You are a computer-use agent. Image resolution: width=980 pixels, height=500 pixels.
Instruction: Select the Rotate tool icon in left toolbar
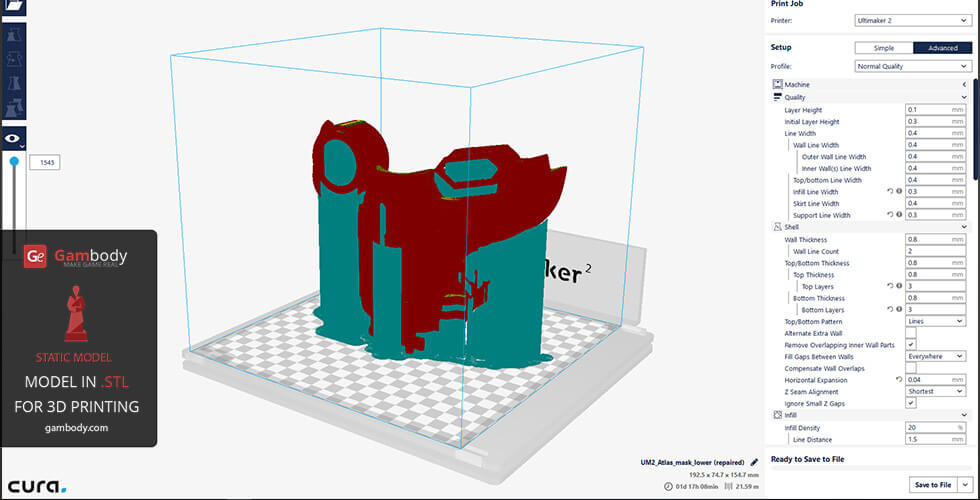[x=13, y=84]
